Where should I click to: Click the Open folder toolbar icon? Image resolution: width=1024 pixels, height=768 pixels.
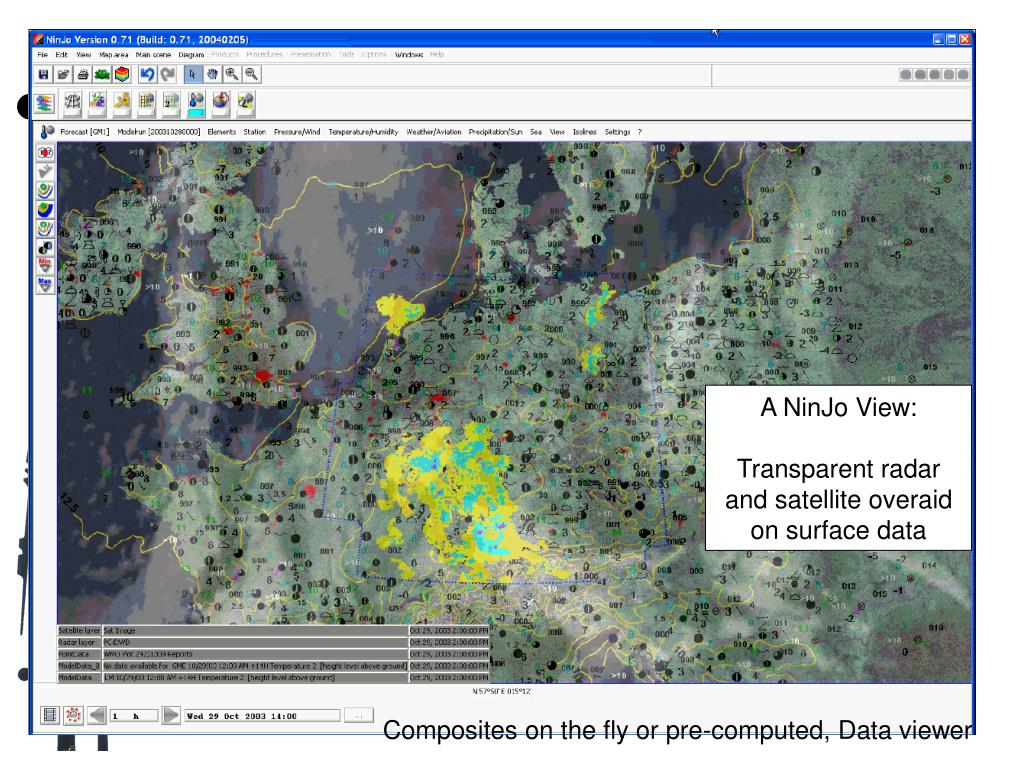coord(63,75)
